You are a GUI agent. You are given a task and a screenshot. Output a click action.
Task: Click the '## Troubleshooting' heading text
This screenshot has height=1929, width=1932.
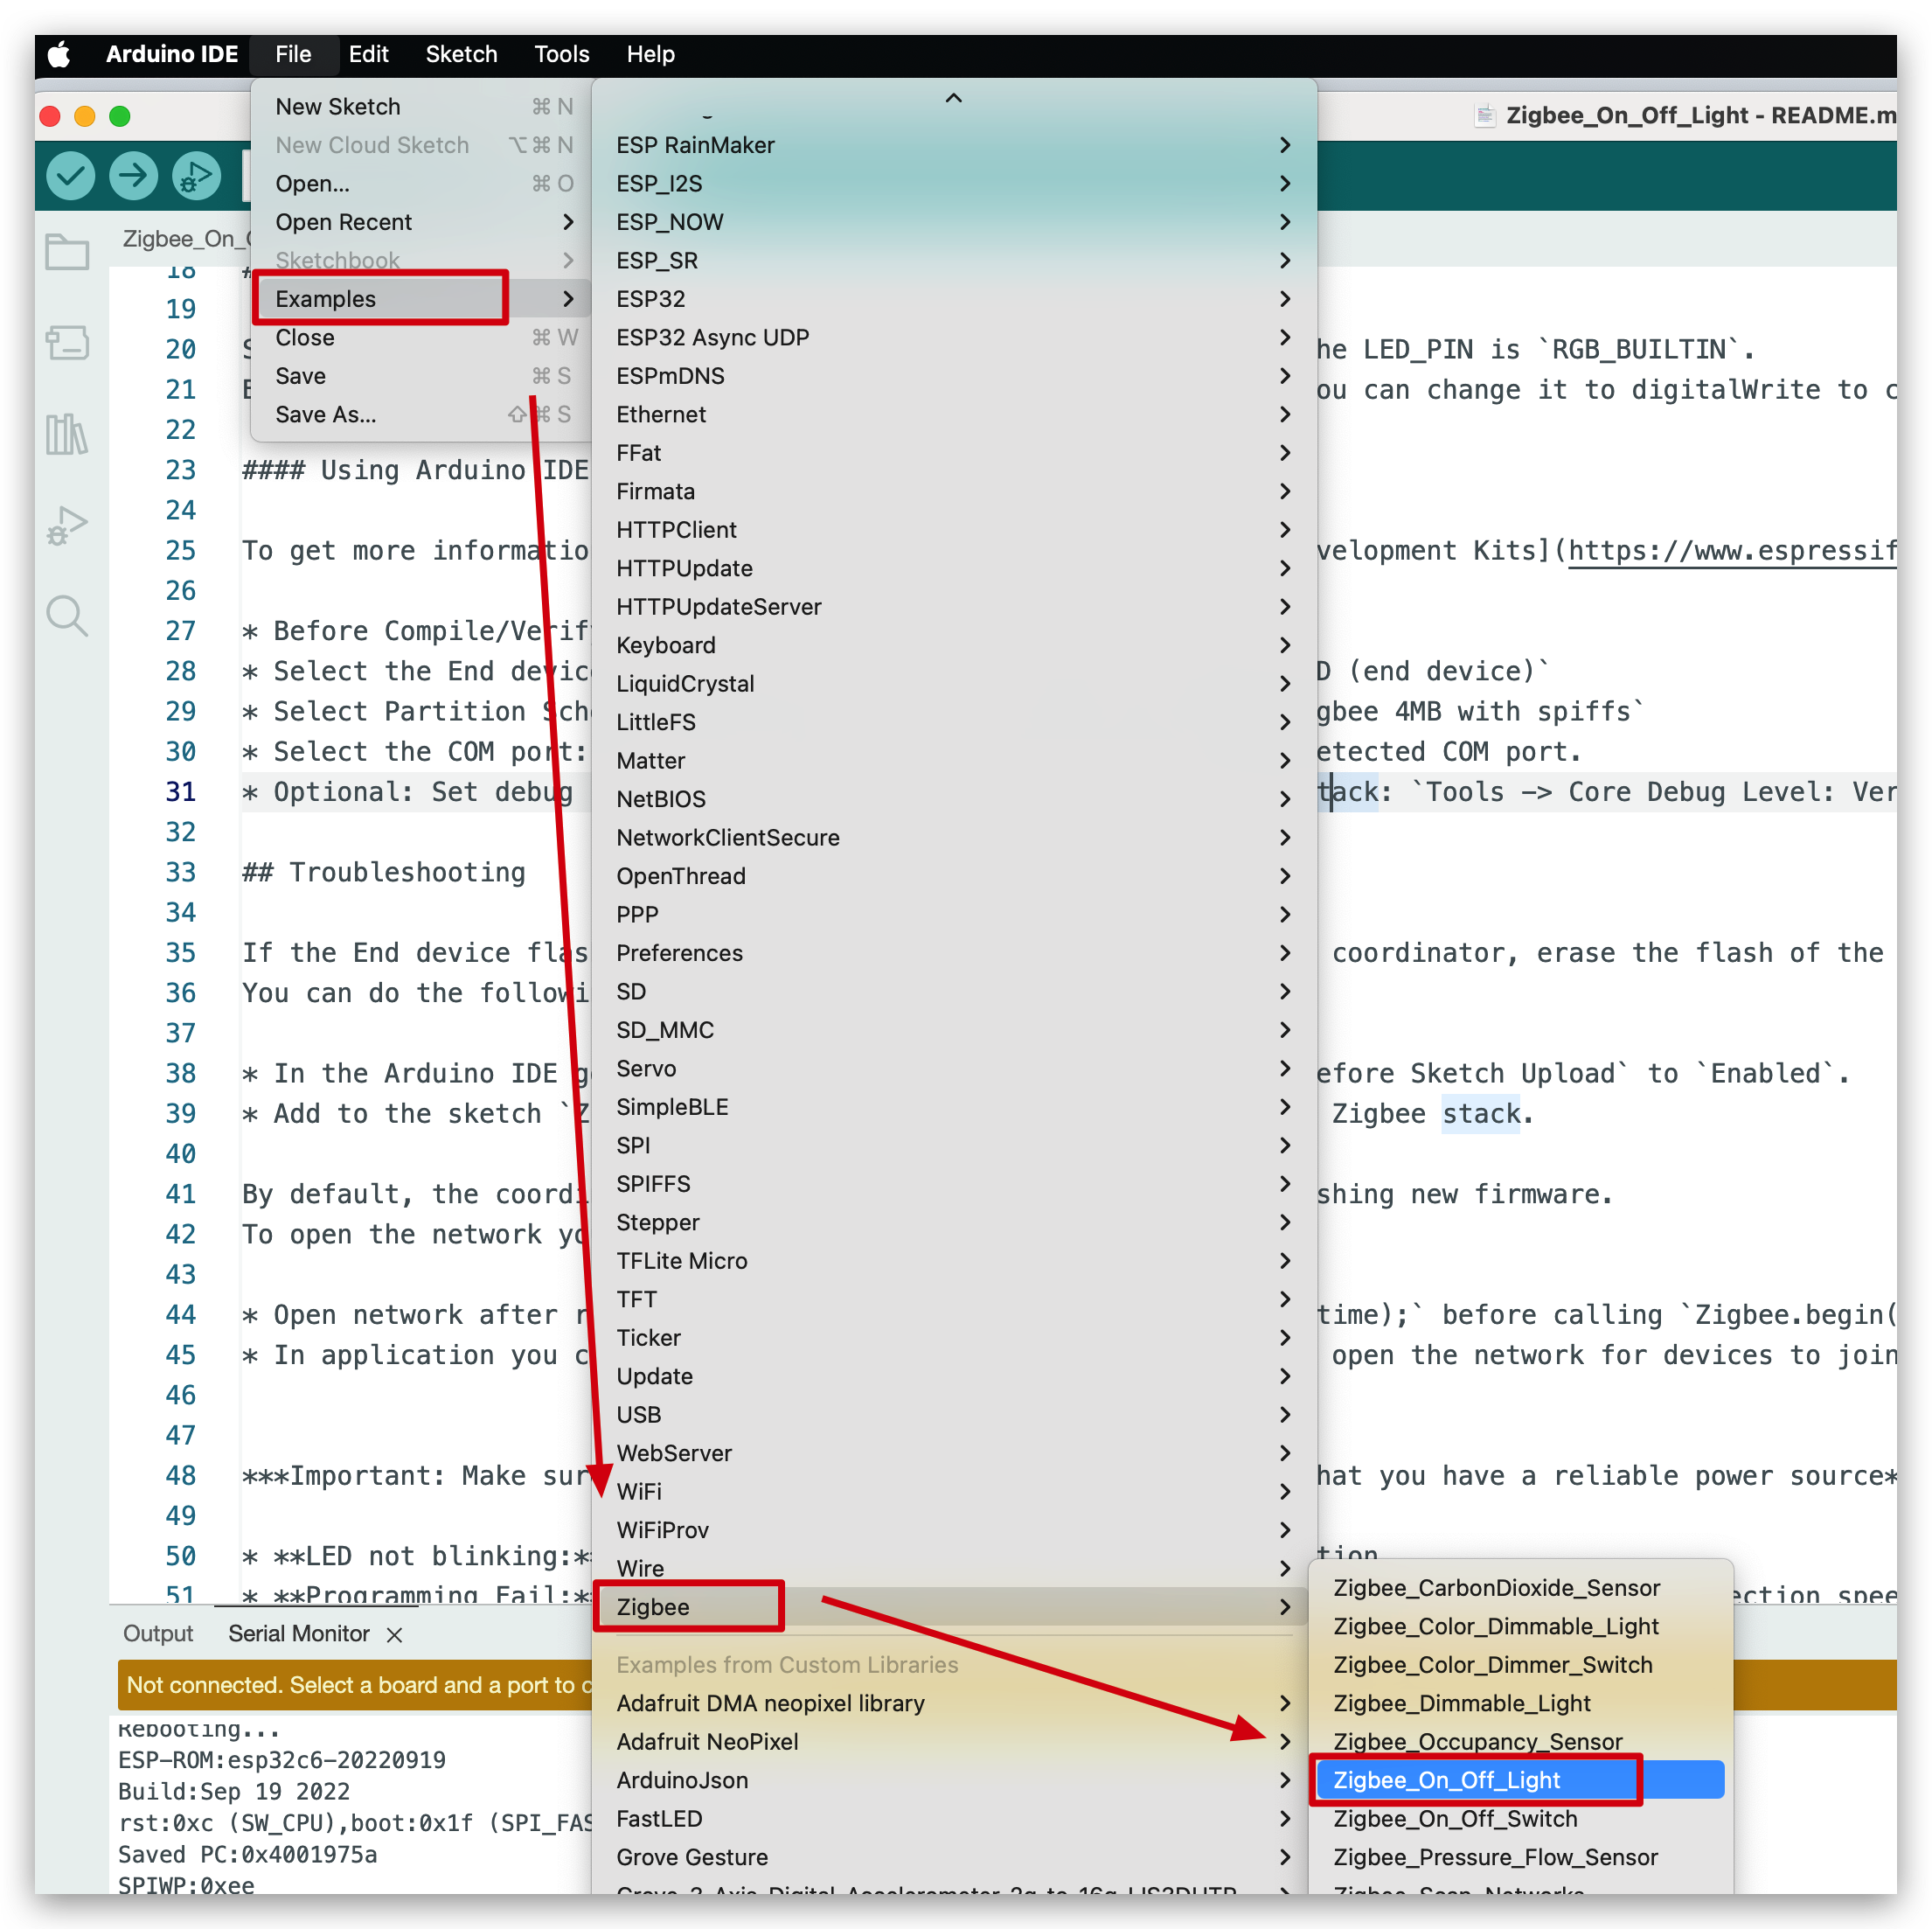[x=384, y=872]
